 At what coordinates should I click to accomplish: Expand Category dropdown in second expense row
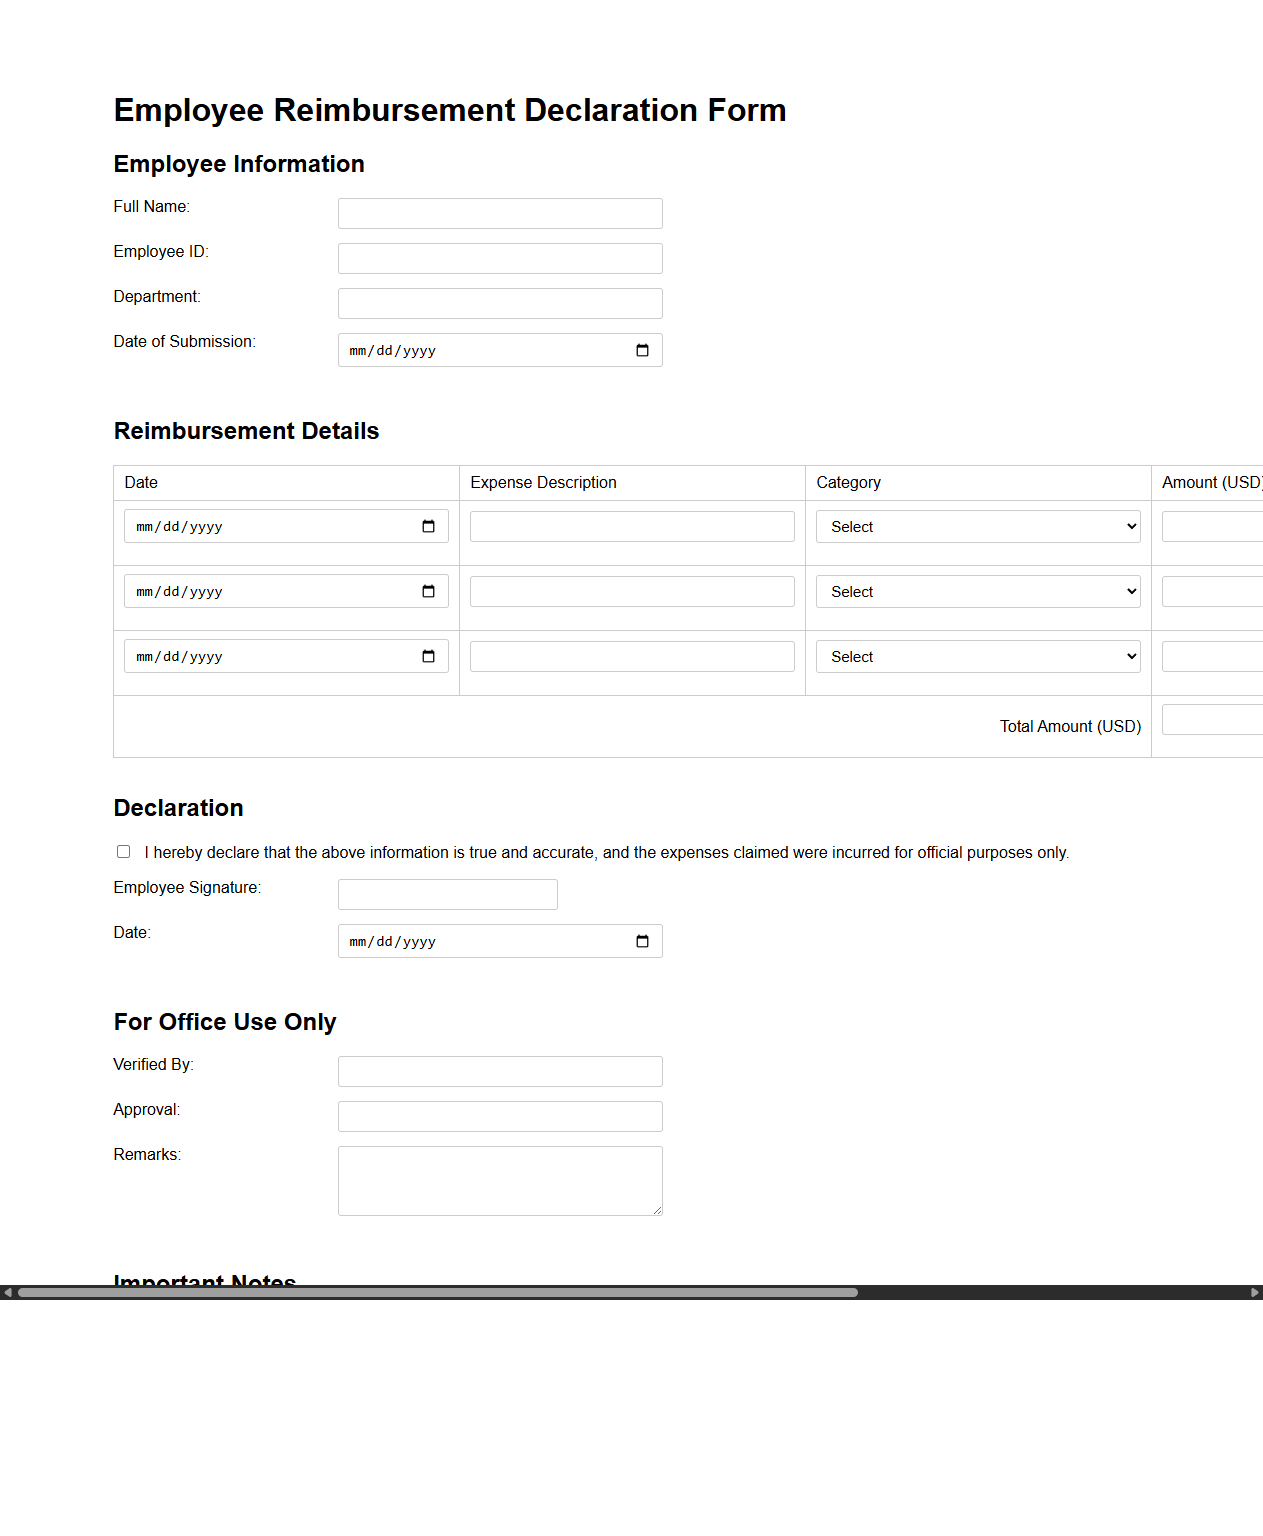(977, 592)
